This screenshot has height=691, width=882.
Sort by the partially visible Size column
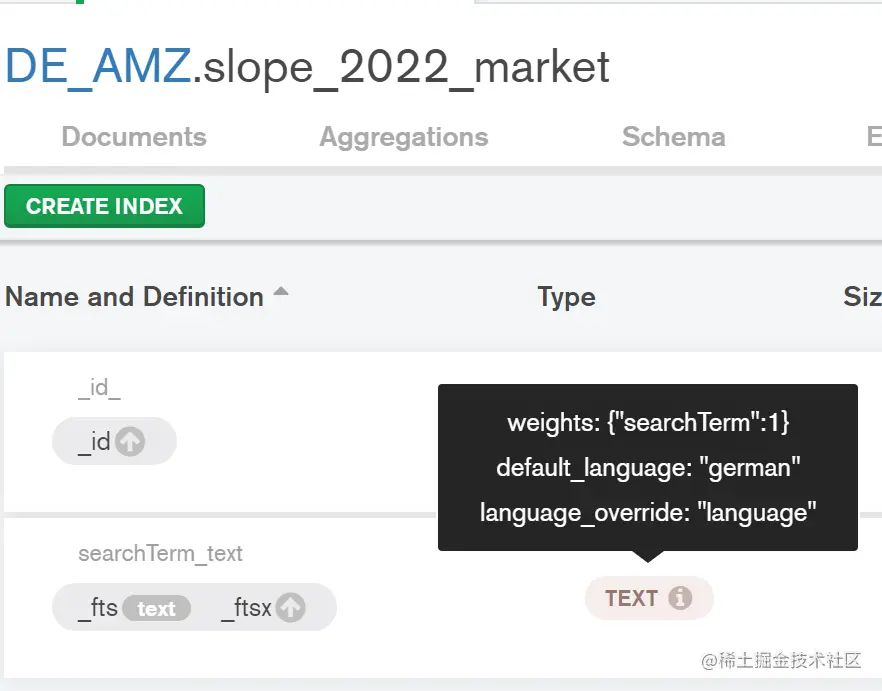(x=862, y=297)
